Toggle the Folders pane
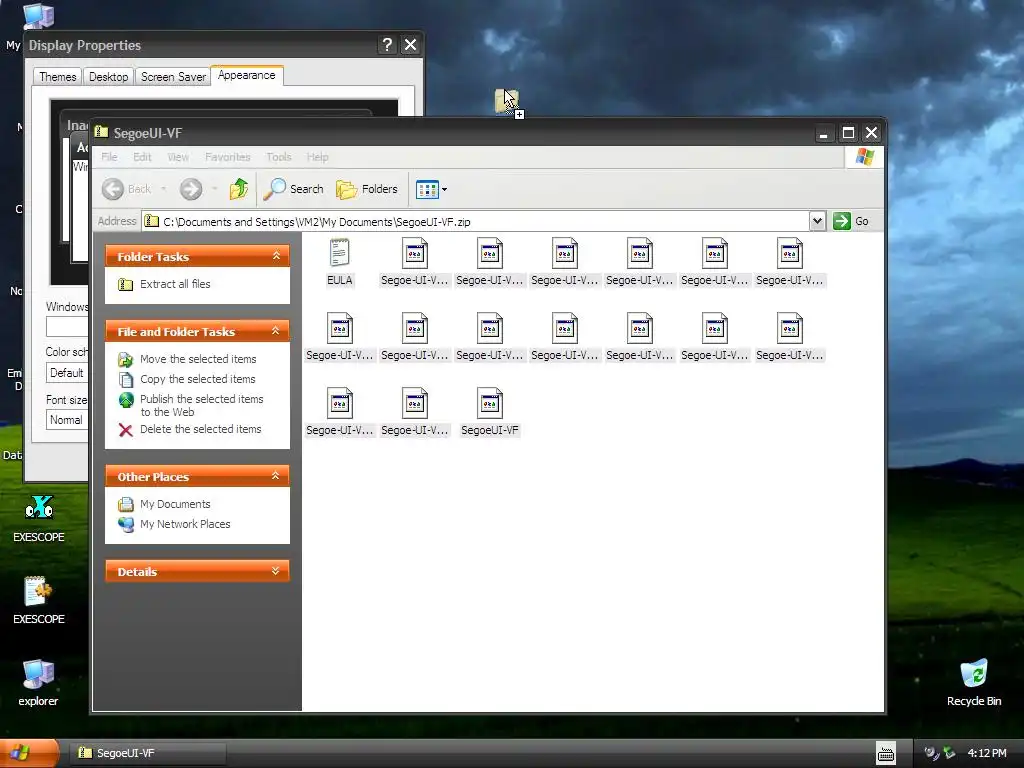This screenshot has width=1024, height=768. pyautogui.click(x=367, y=189)
